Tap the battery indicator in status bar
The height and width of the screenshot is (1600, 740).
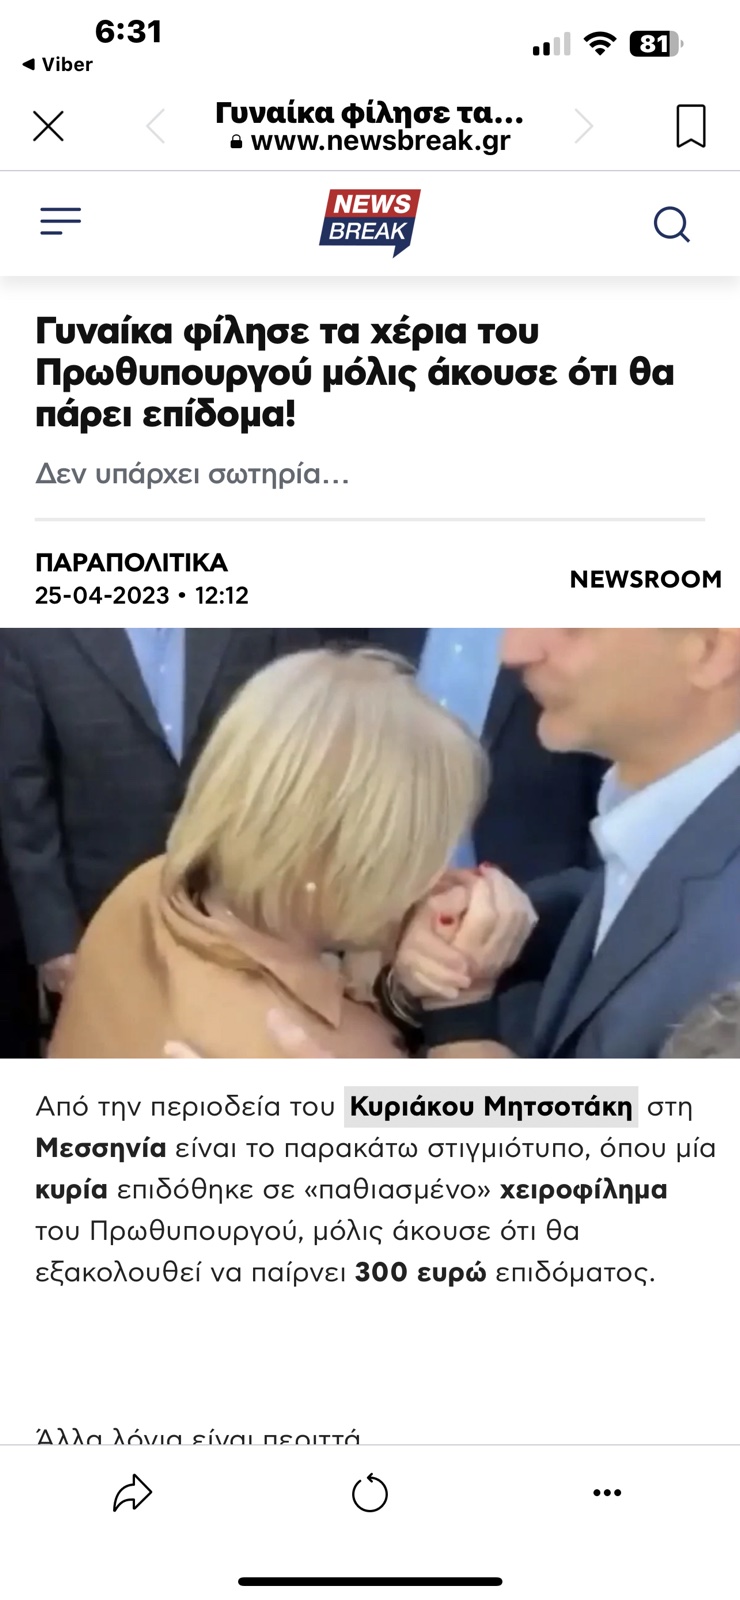(x=655, y=44)
